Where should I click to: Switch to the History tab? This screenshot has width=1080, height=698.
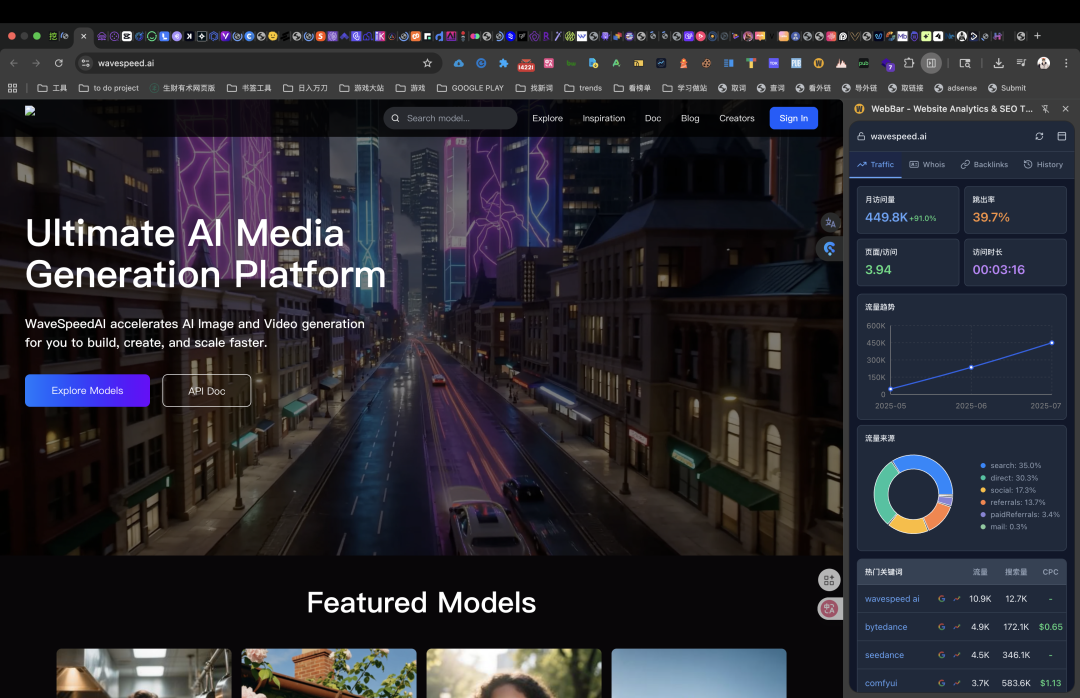coord(1043,165)
